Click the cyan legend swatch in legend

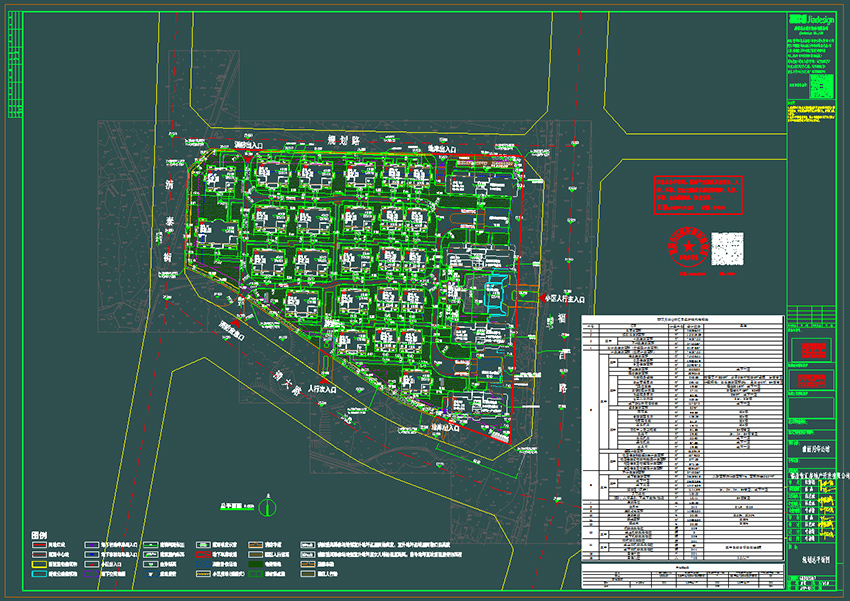(40, 575)
